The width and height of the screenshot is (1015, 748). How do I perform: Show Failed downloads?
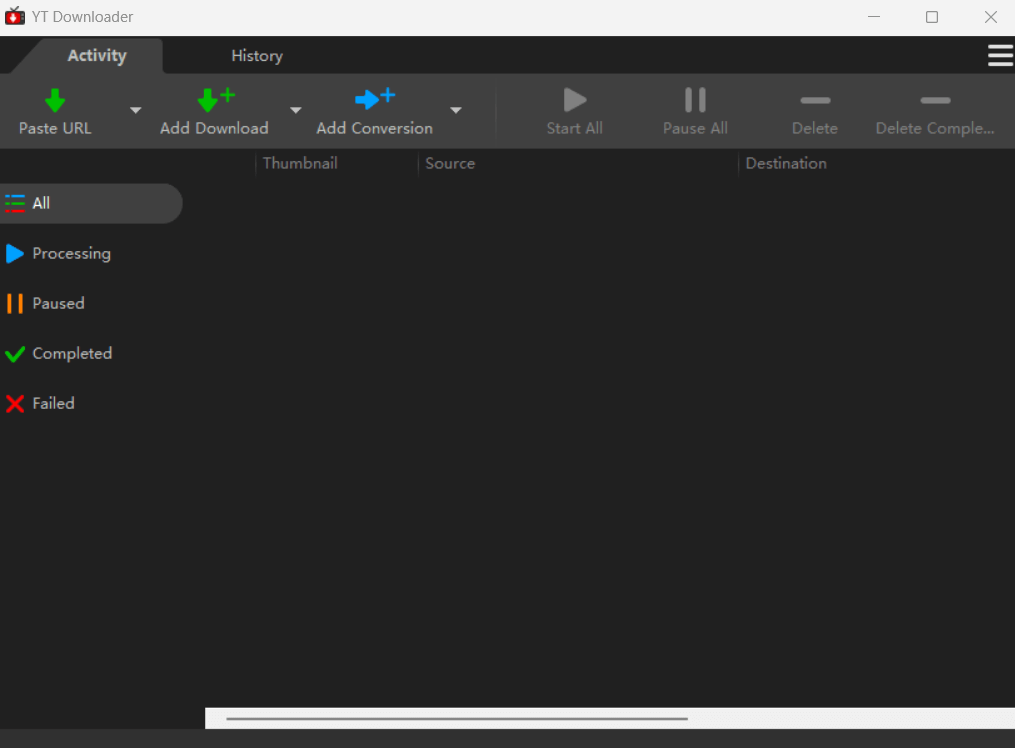(x=53, y=404)
